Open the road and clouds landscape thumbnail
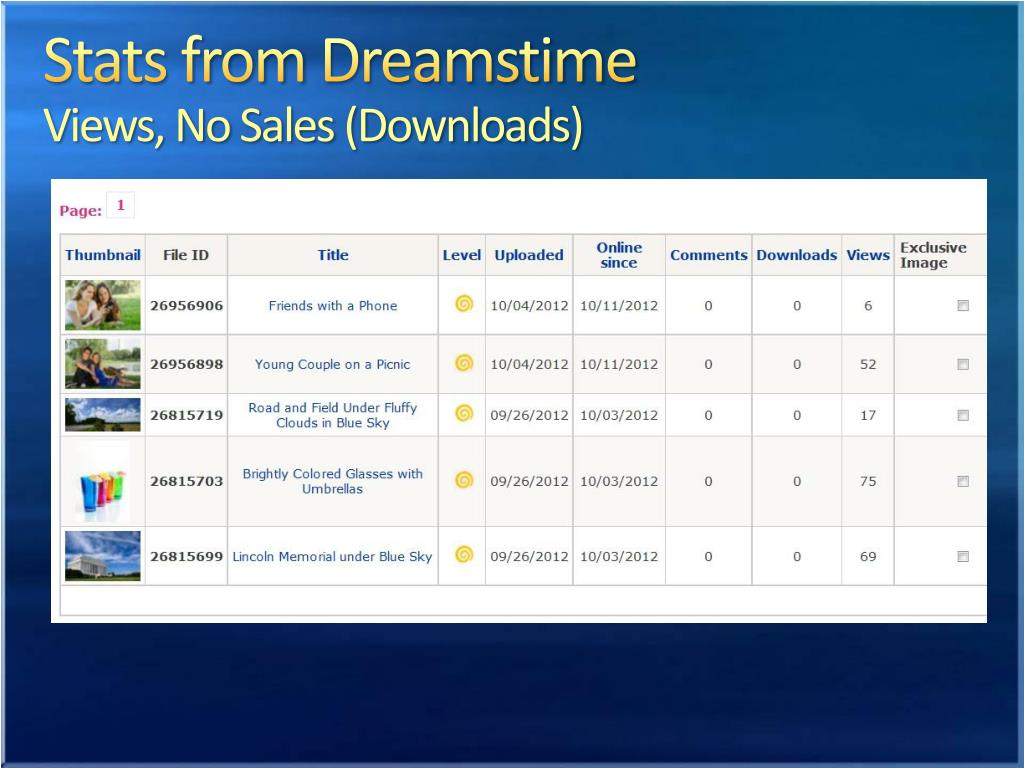 point(103,415)
